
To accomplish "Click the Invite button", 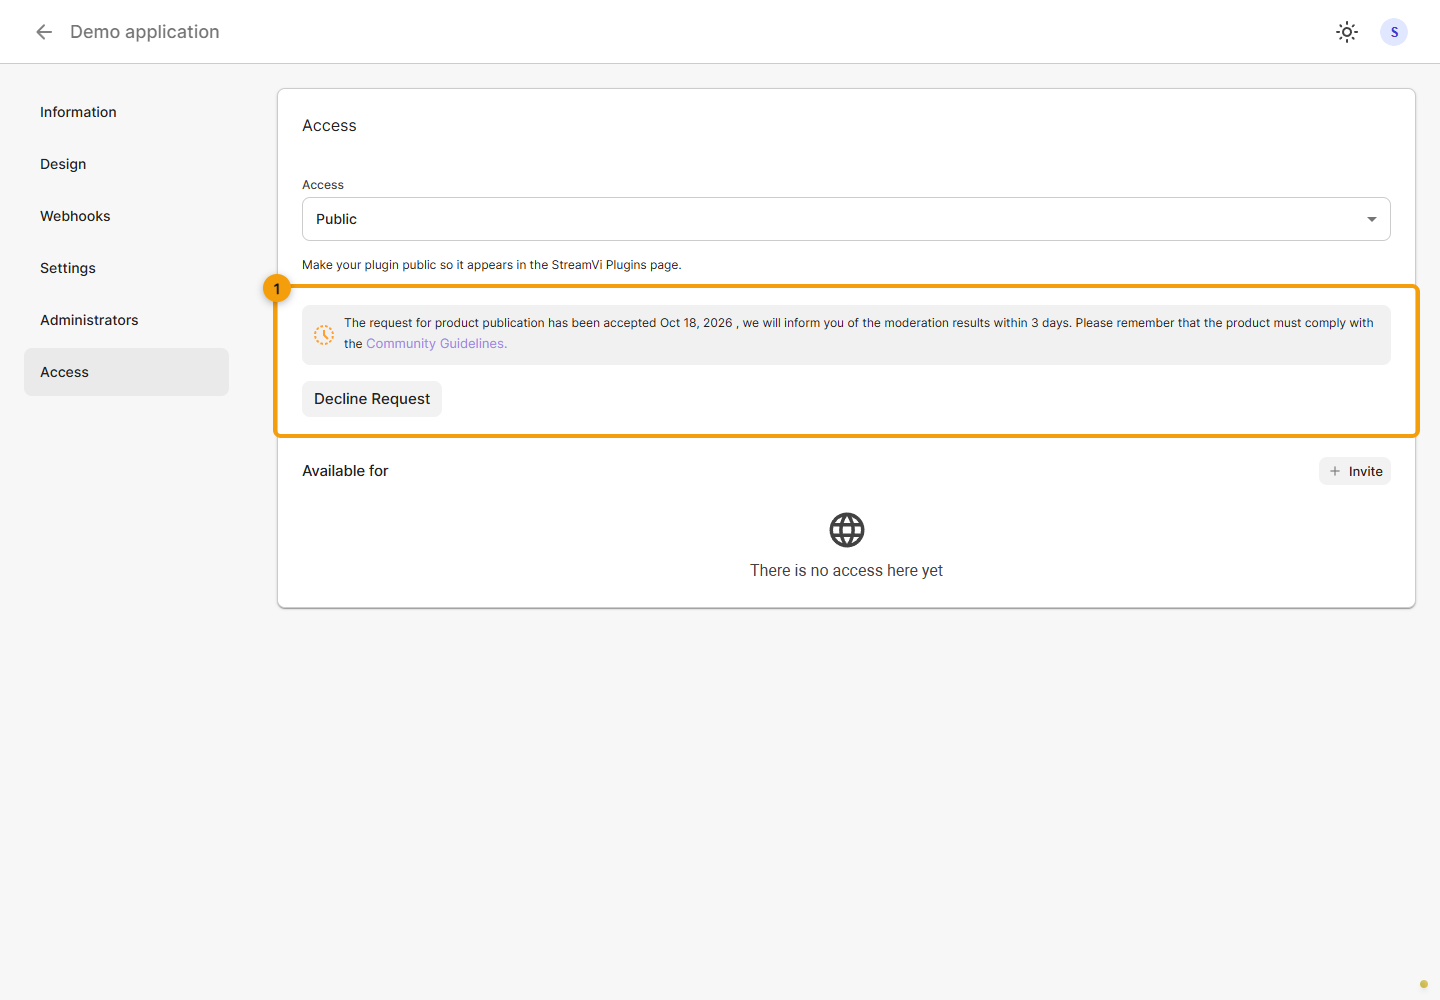I will [x=1355, y=471].
